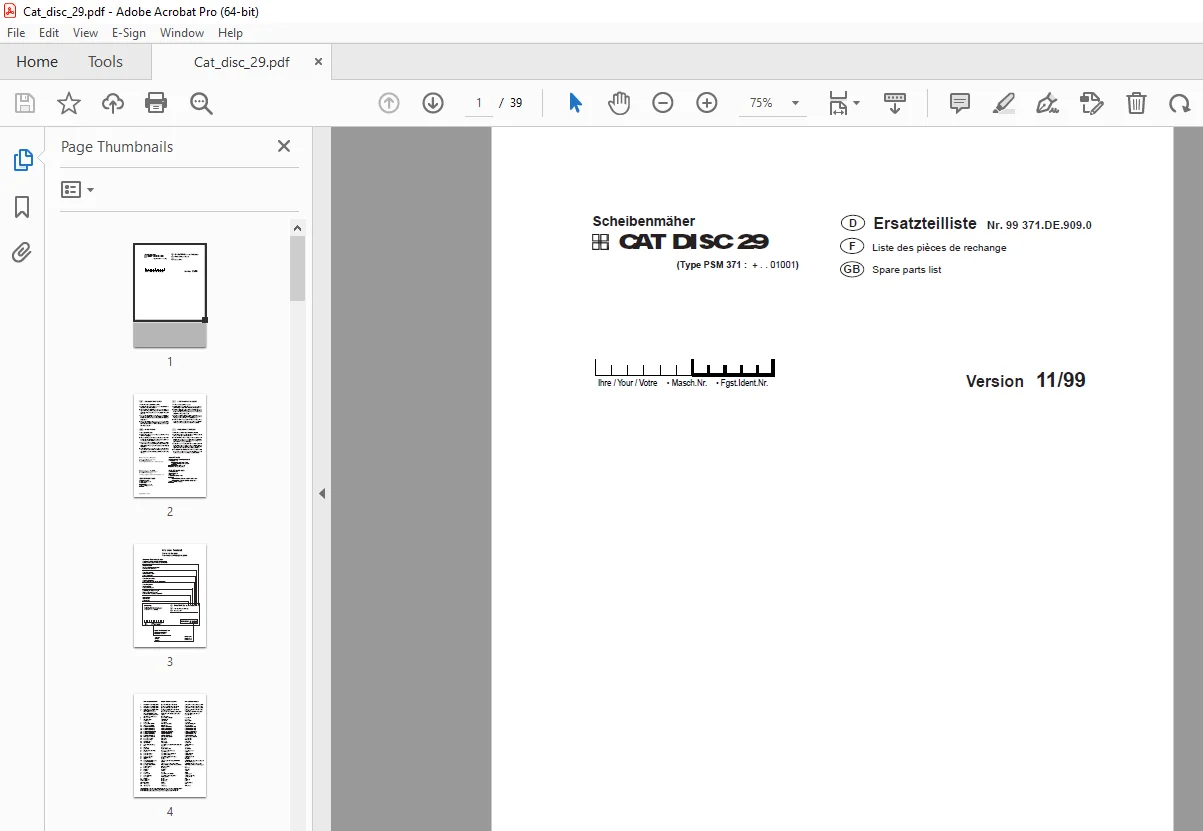Click the Nr. 99 371.DE.909.0 text
This screenshot has height=831, width=1203.
(1039, 225)
